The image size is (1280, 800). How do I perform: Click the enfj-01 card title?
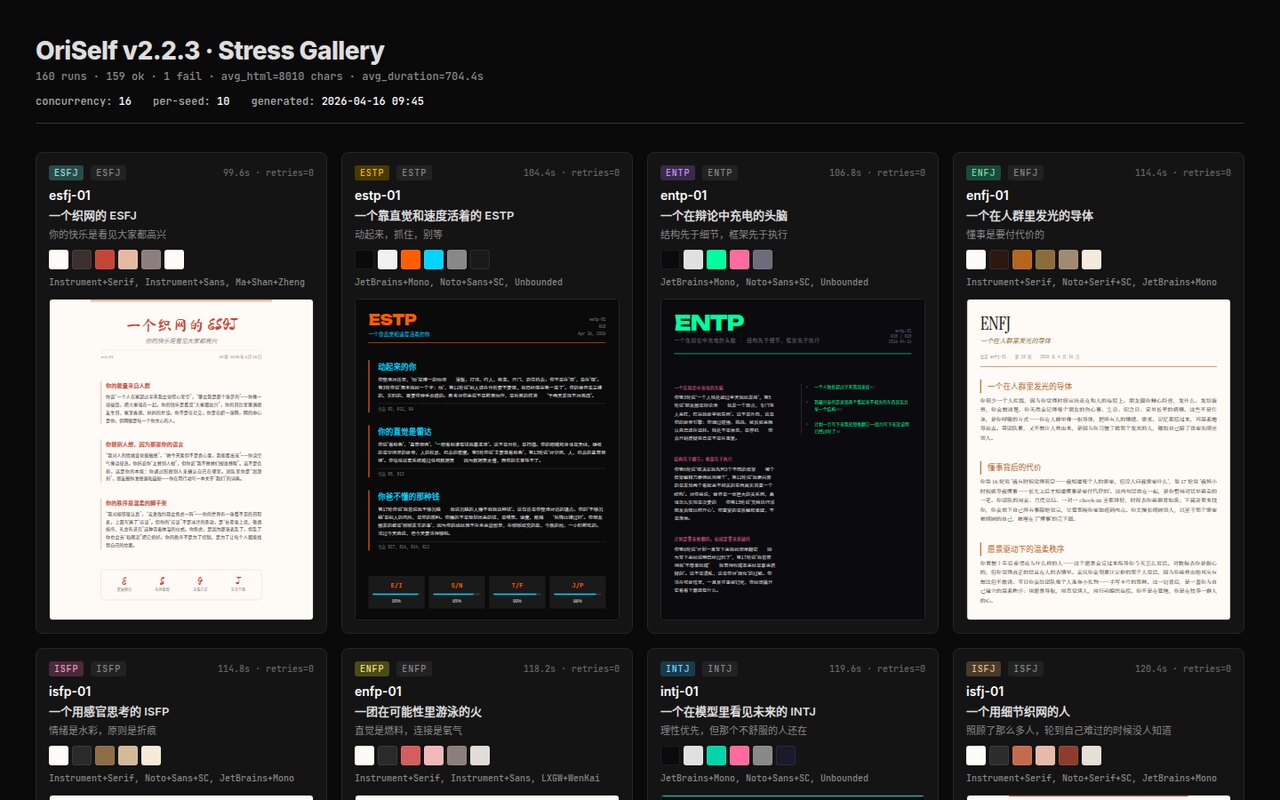click(x=989, y=195)
